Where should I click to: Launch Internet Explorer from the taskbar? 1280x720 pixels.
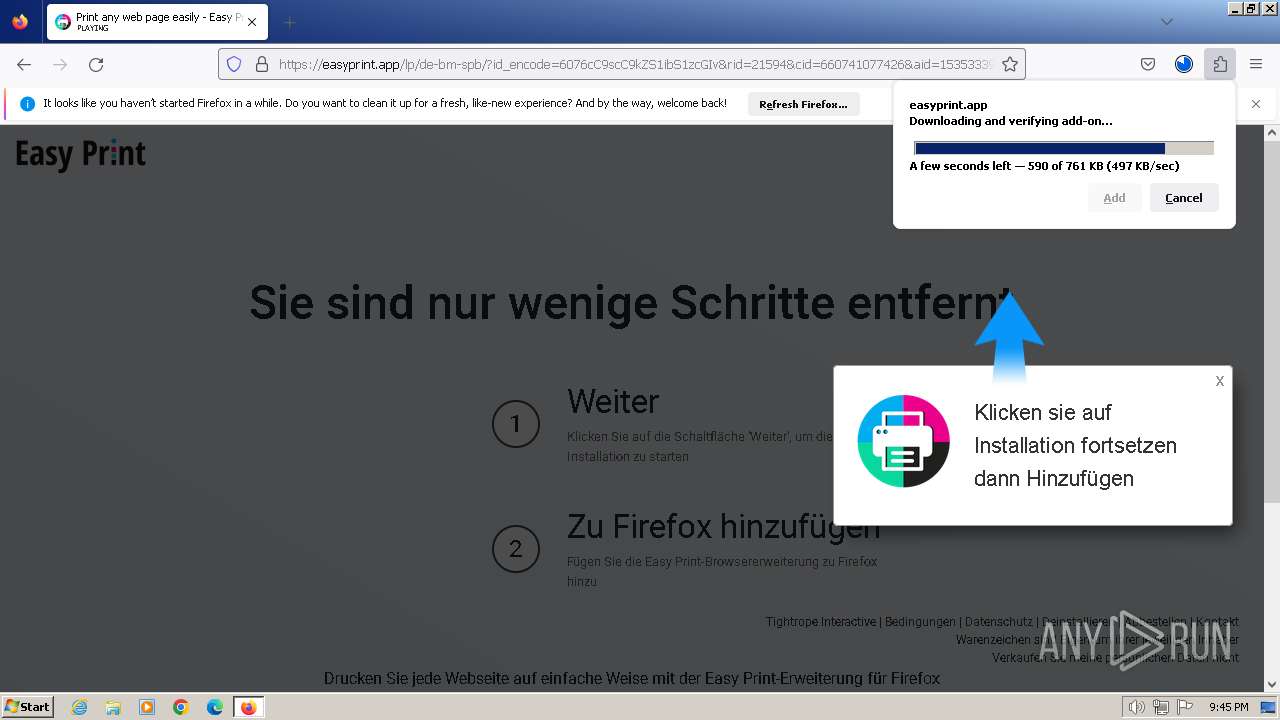(80, 707)
